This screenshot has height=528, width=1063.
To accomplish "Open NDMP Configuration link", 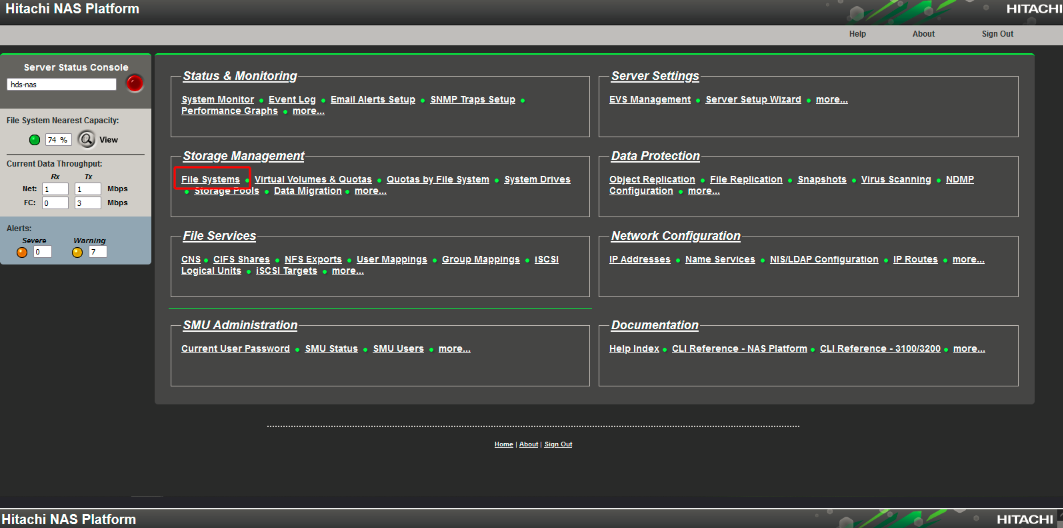I will point(960,180).
